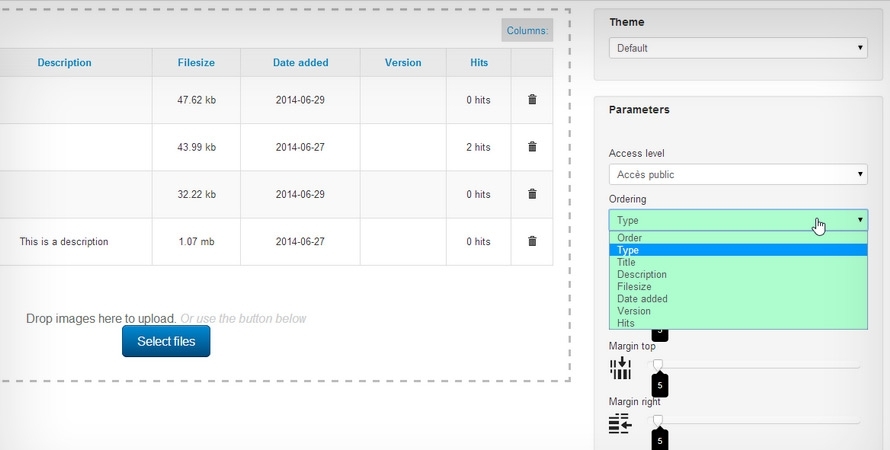Click the Select files button
890x450 pixels.
(166, 341)
